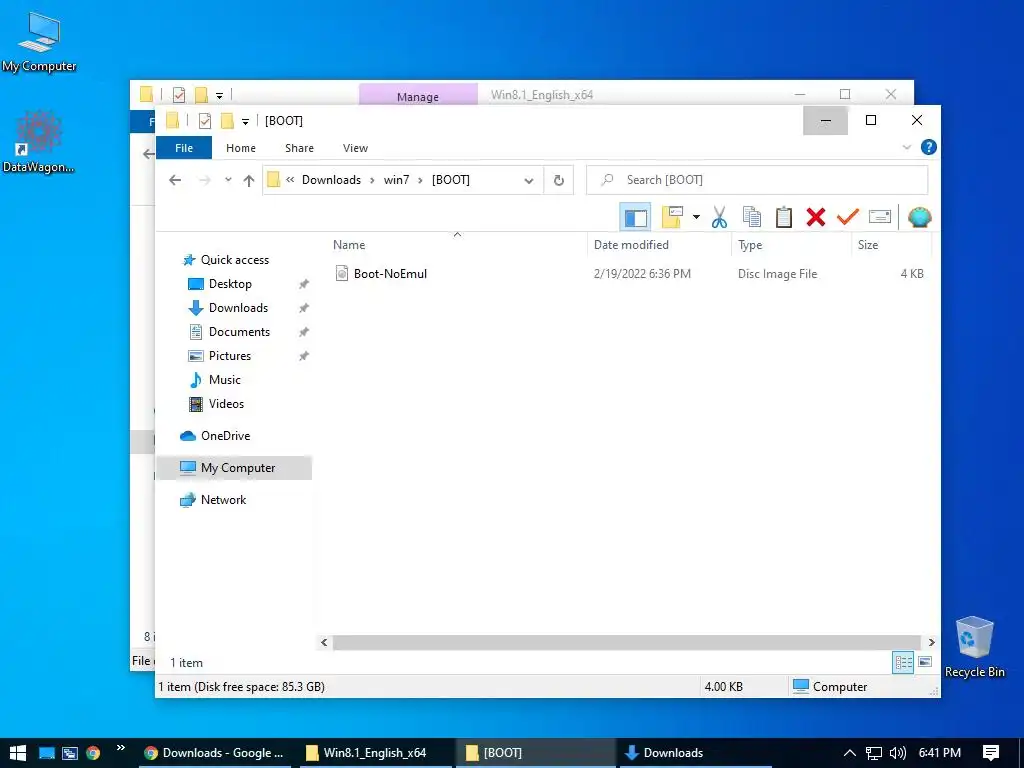Open the folder options toolbar icon
Viewport: 1024px width, 768px height.
coord(672,217)
